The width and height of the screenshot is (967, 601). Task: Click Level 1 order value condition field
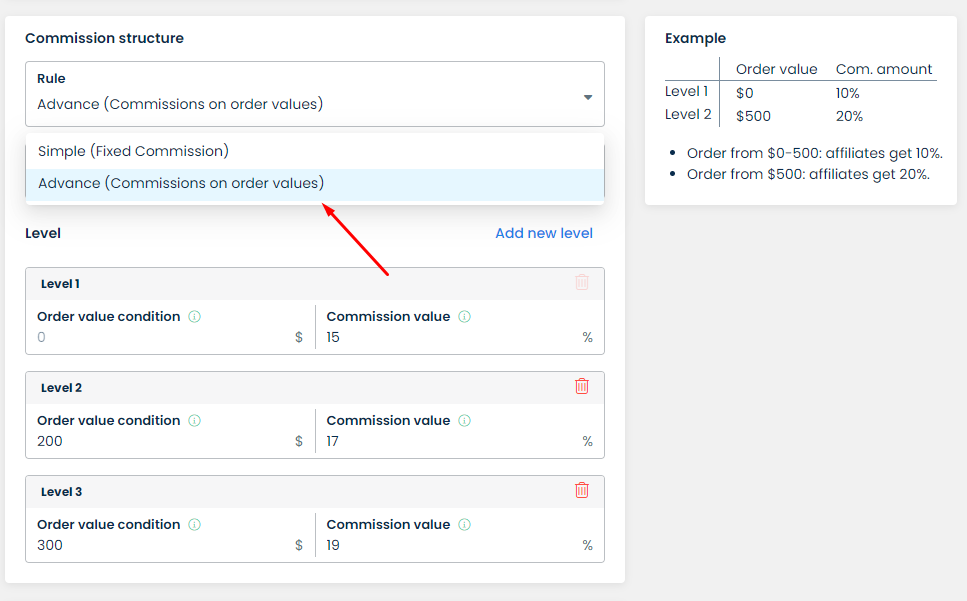tap(160, 338)
